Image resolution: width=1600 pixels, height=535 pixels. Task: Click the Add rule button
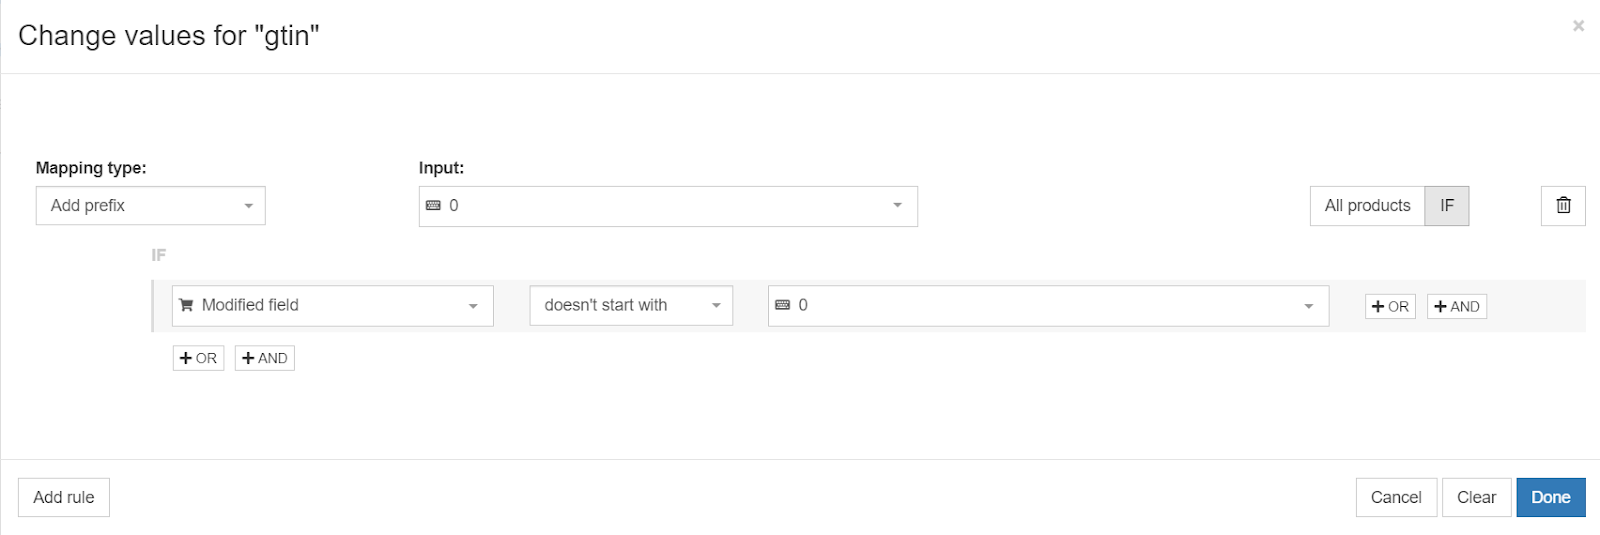point(64,497)
